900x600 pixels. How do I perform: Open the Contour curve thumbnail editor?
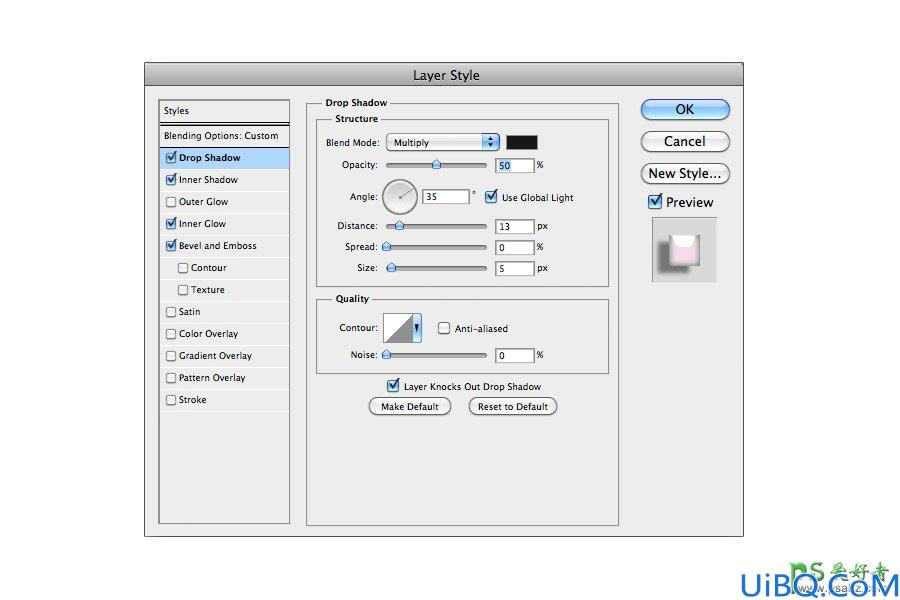(x=398, y=328)
